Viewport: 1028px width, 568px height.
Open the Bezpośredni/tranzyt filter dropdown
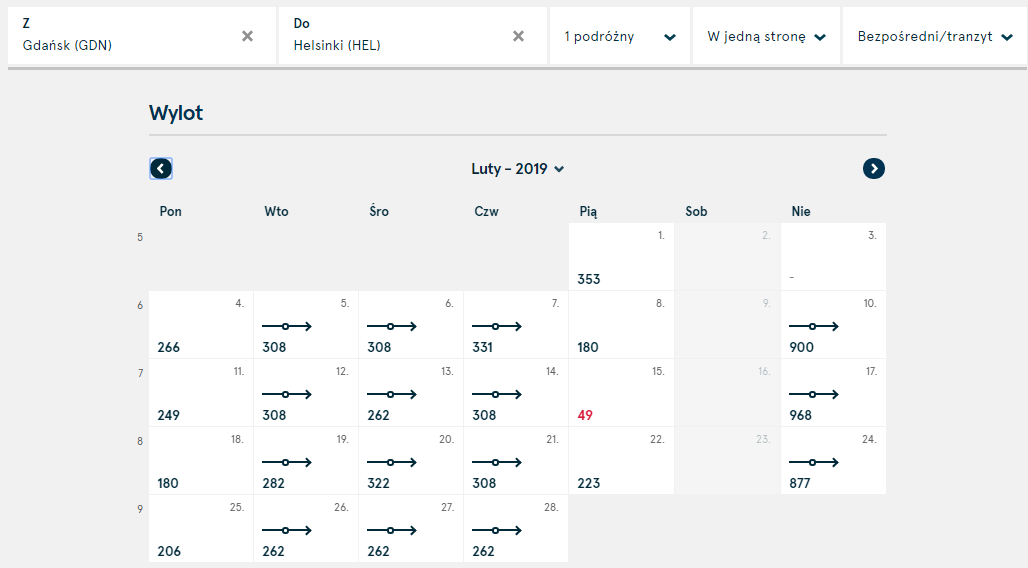[935, 36]
